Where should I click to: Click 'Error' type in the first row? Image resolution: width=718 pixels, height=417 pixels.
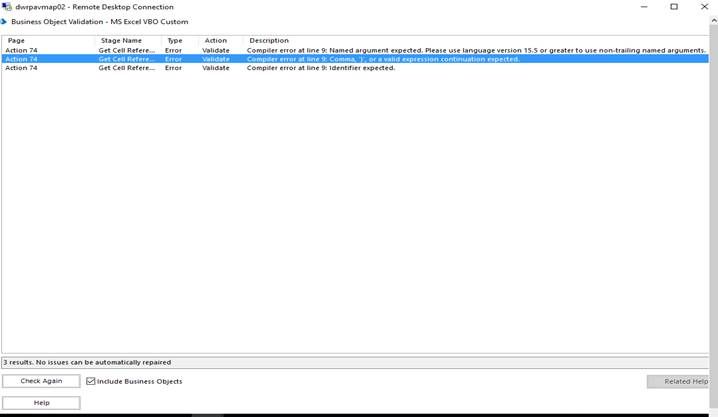[x=173, y=50]
